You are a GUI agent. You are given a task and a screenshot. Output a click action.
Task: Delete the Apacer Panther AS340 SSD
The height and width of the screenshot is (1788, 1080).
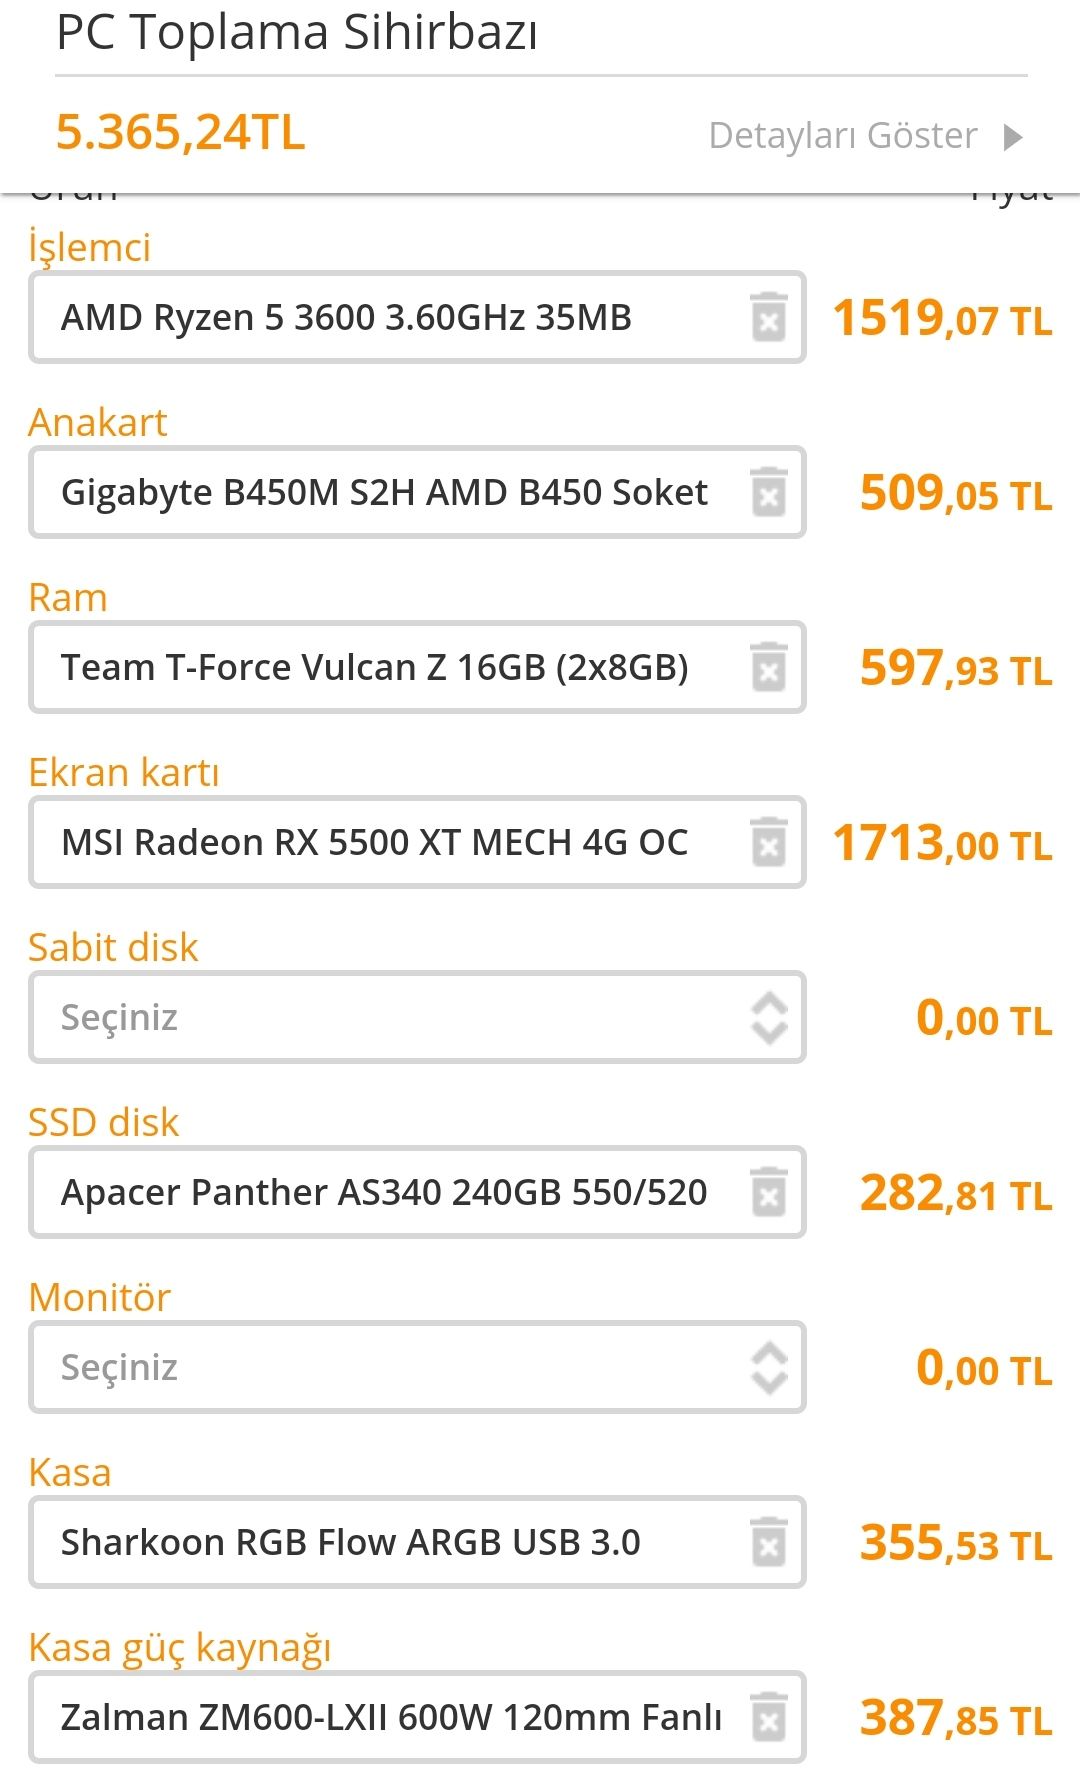click(768, 1193)
